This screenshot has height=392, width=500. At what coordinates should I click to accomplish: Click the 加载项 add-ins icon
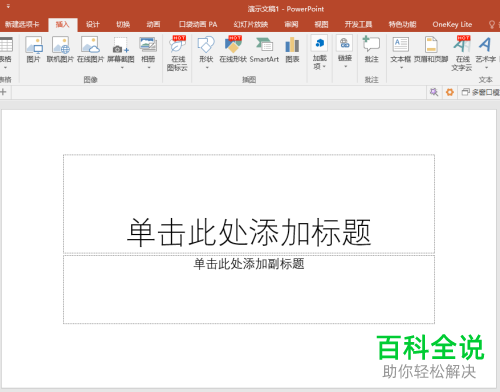[319, 43]
